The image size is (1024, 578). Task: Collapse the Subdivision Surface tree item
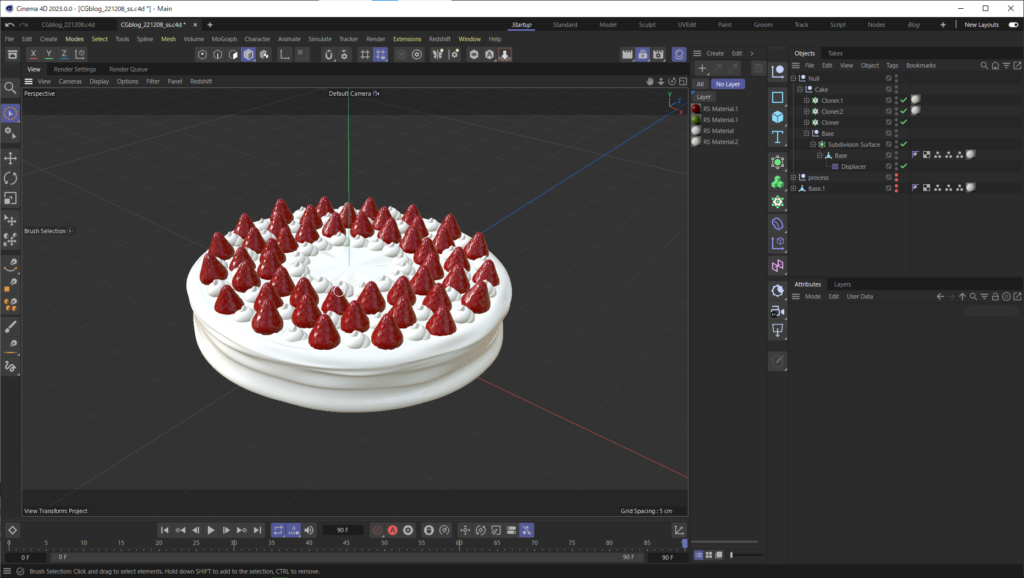pos(812,144)
